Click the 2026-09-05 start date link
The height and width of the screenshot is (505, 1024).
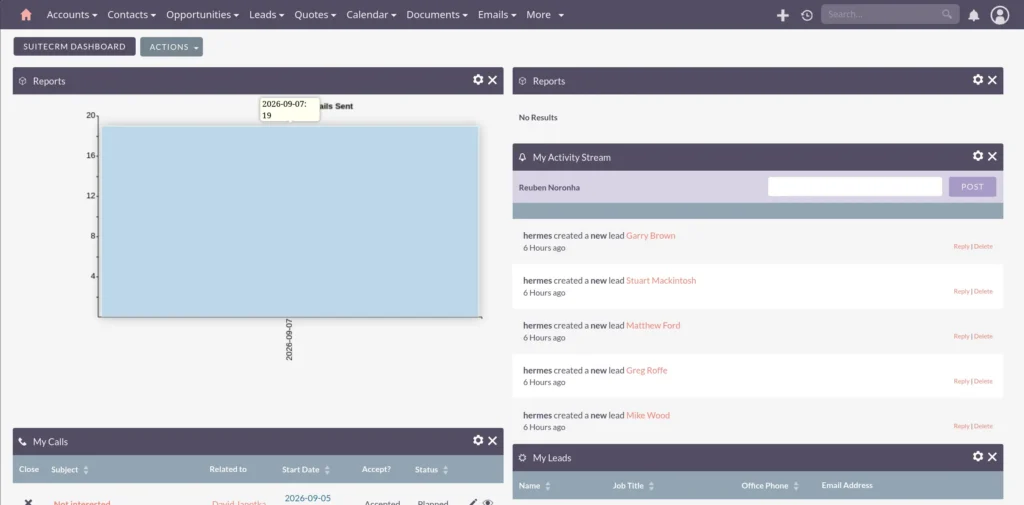[308, 498]
